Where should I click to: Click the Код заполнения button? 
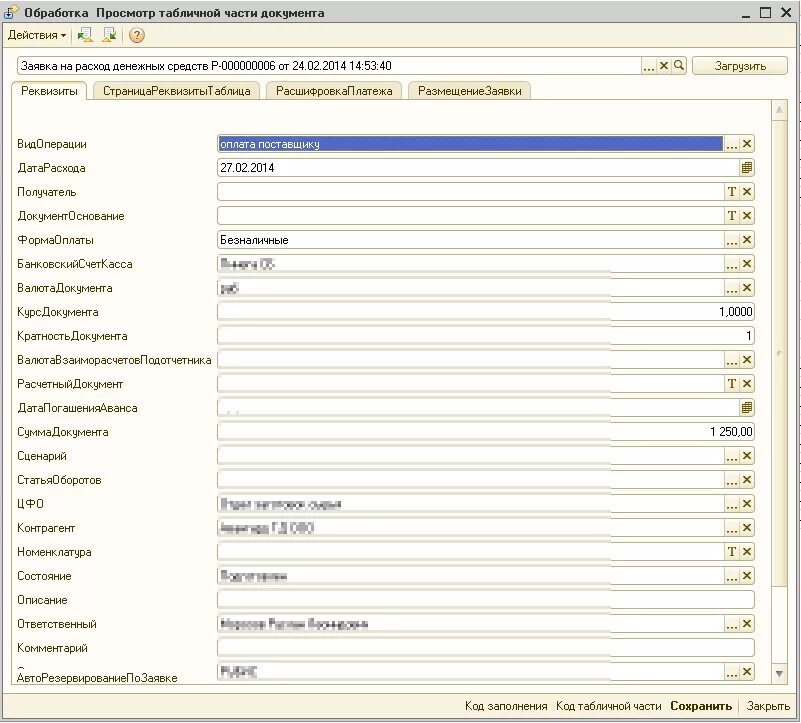[506, 706]
